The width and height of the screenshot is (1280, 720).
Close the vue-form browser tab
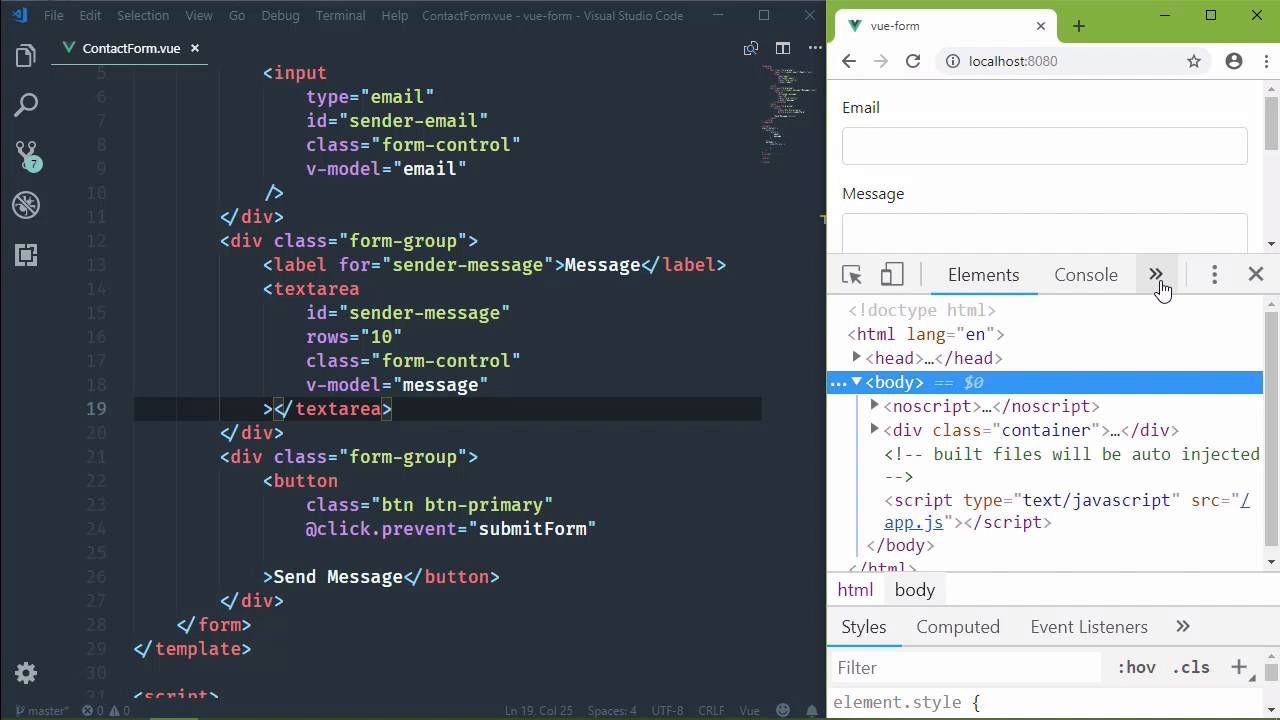[x=1041, y=26]
